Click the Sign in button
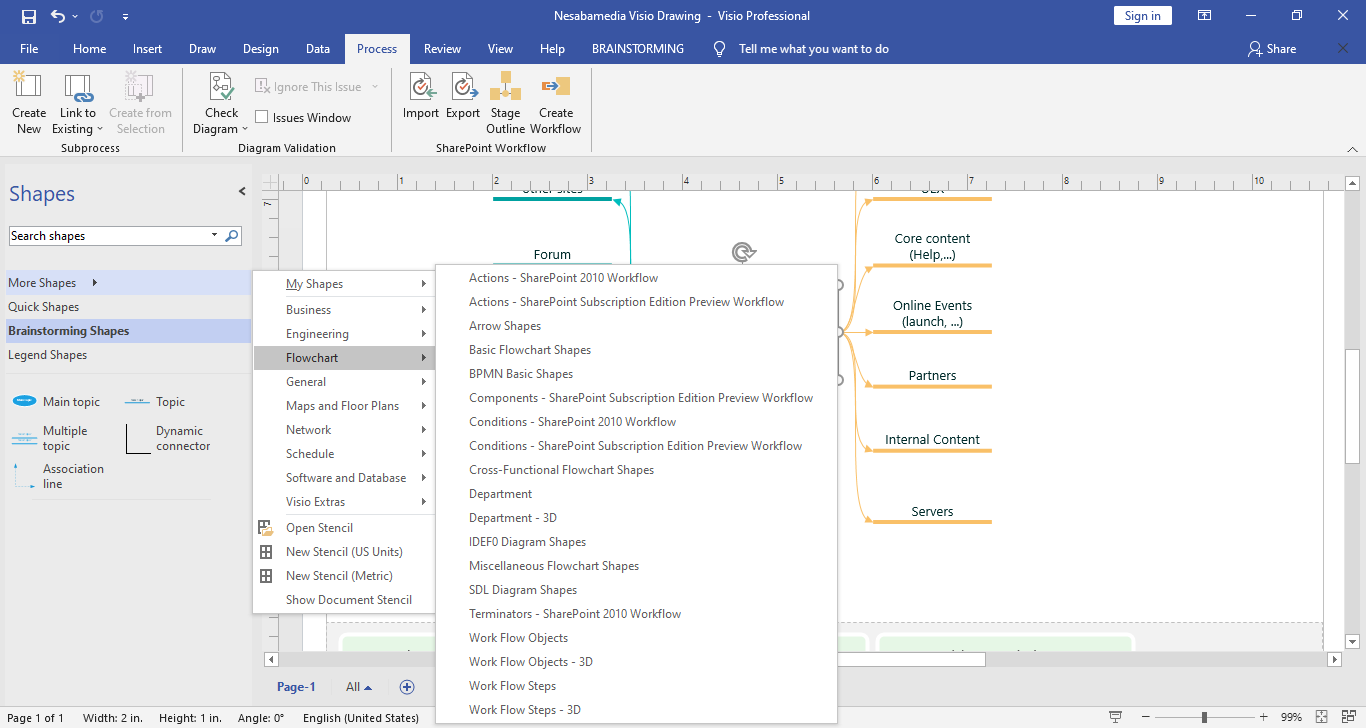Viewport: 1366px width, 728px height. click(x=1142, y=16)
